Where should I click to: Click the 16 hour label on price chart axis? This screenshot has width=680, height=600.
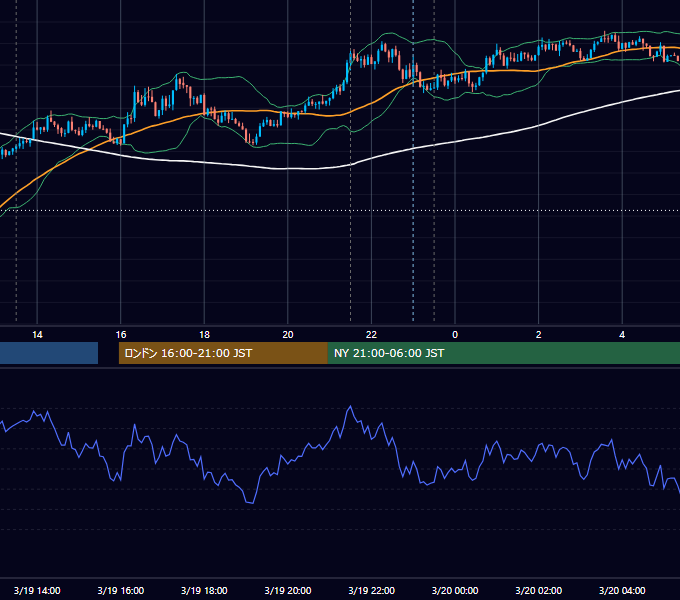pyautogui.click(x=121, y=335)
